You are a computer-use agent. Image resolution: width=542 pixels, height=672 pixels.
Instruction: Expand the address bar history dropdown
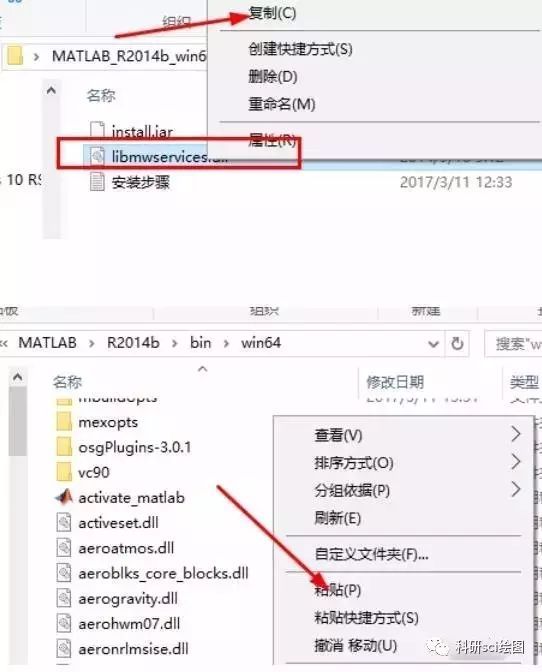pyautogui.click(x=434, y=344)
